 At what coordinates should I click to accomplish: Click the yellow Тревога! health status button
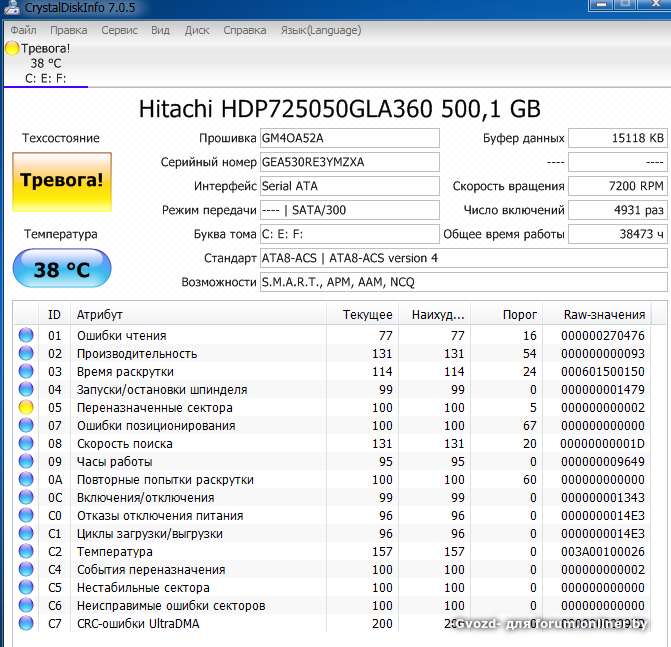tap(62, 181)
